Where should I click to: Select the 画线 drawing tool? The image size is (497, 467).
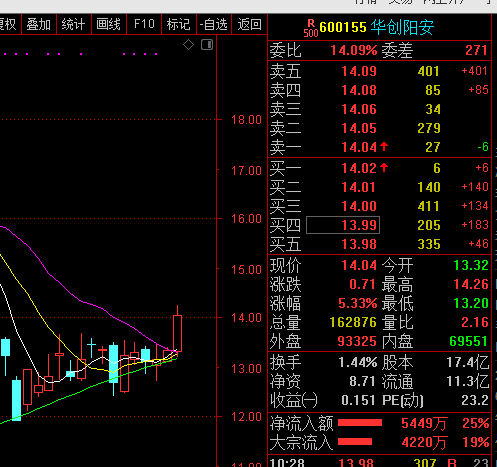(x=109, y=24)
